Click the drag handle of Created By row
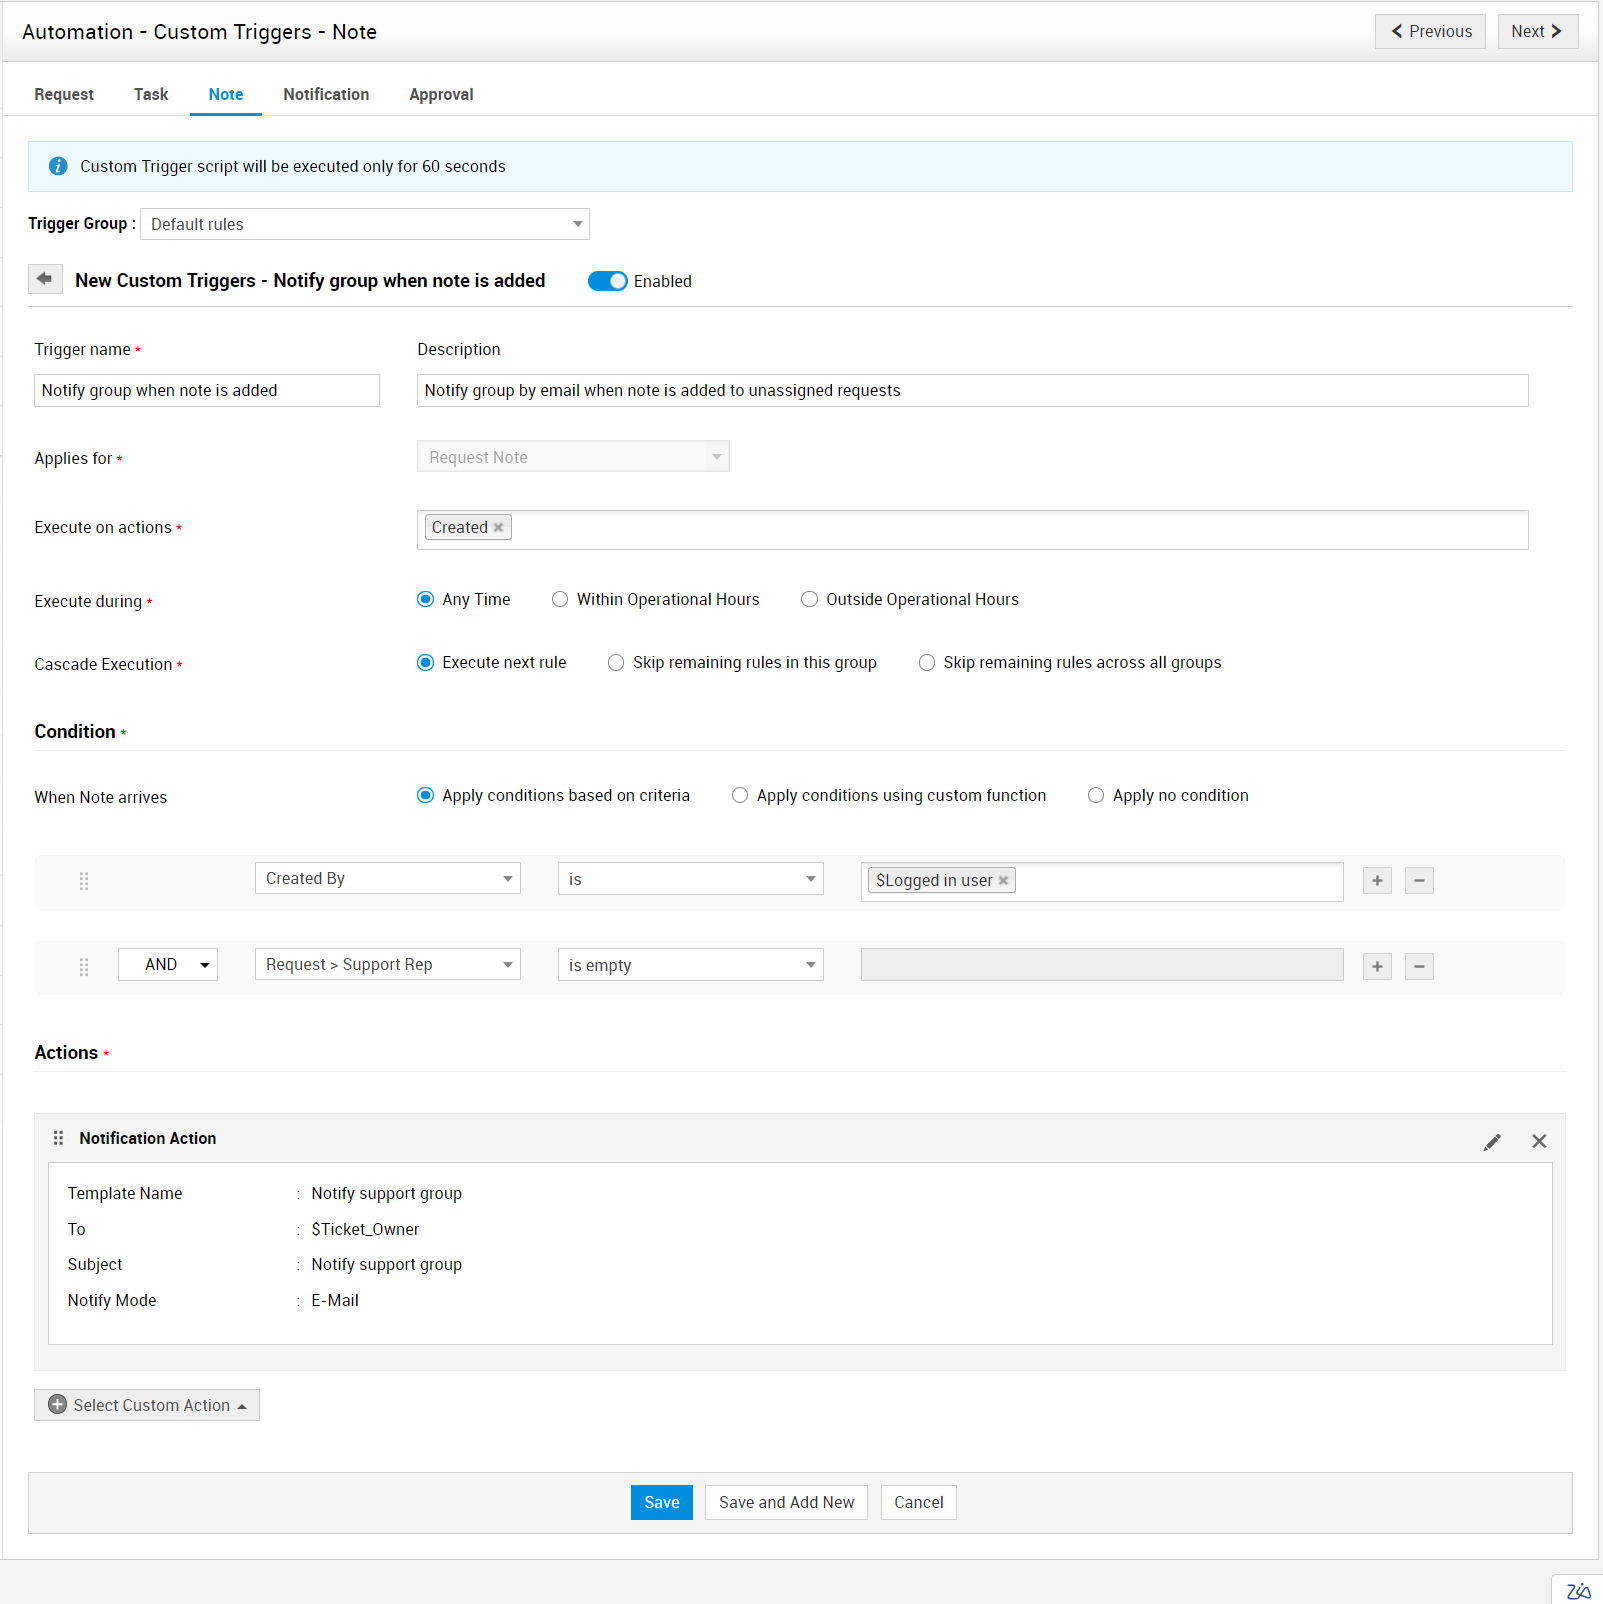This screenshot has width=1603, height=1604. [x=84, y=881]
